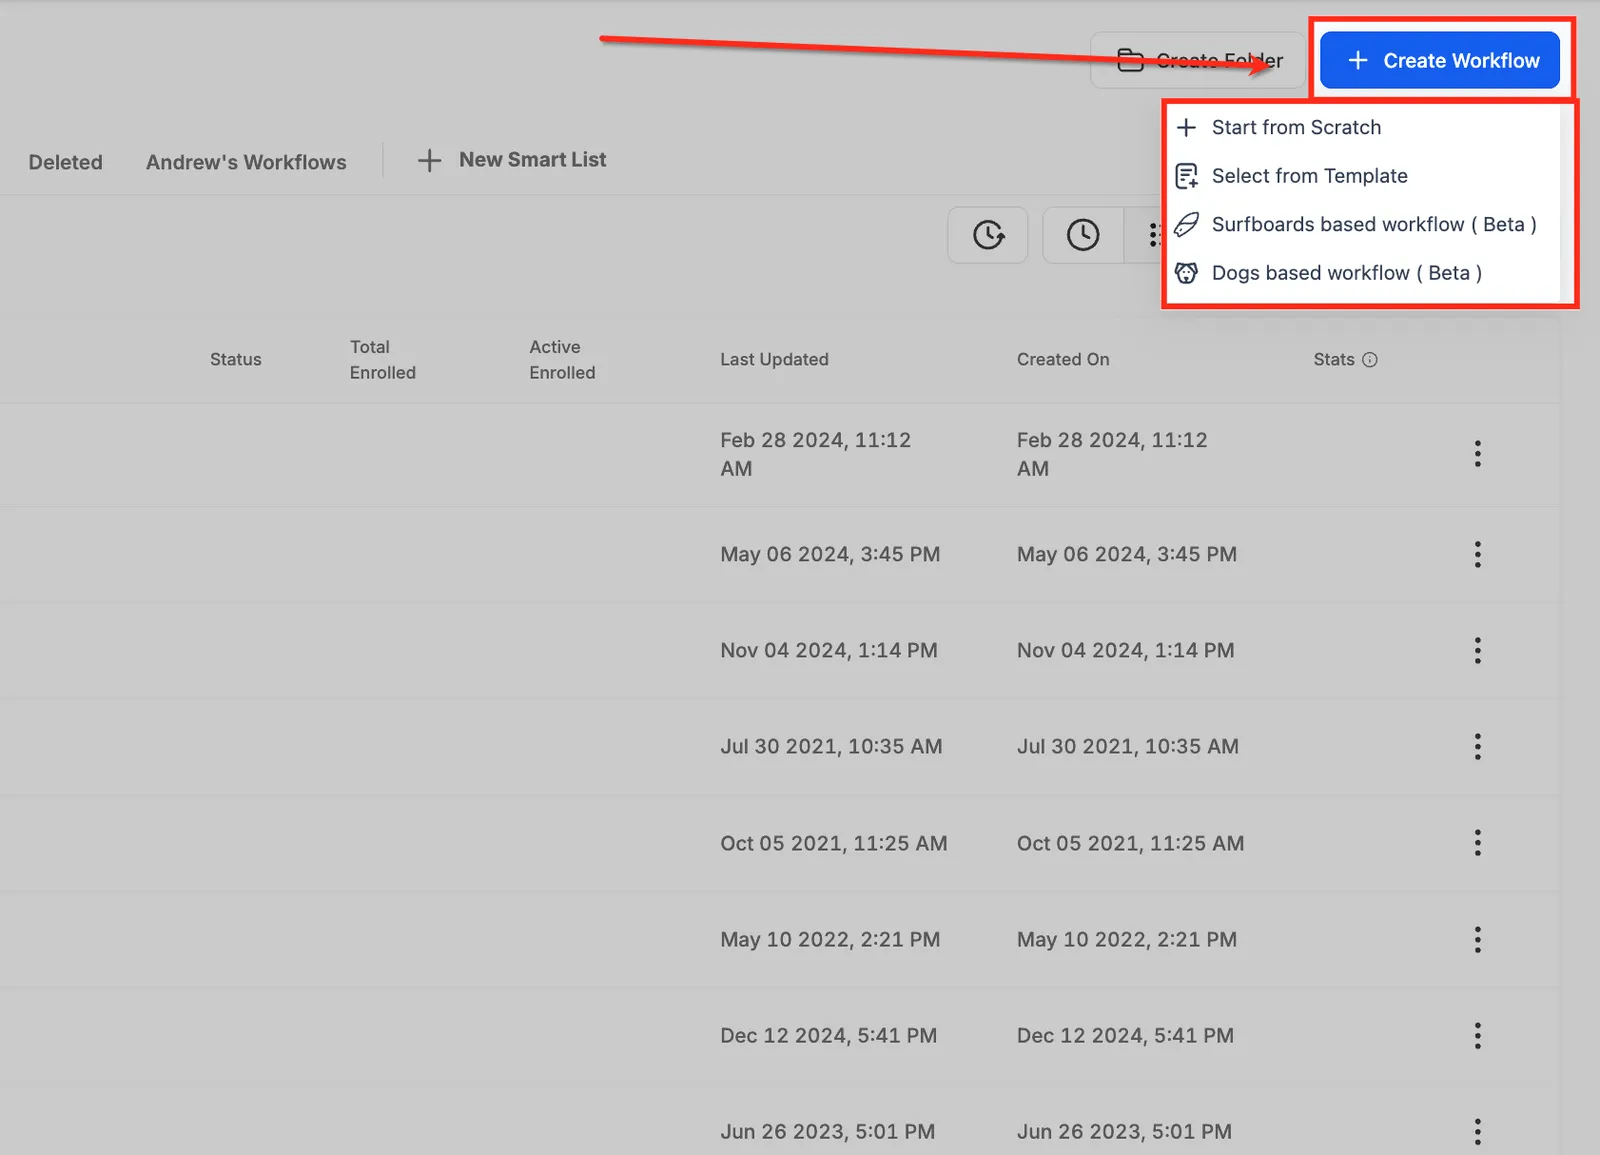
Task: Open row menu for Dec 12 2024 workflow
Action: 1477,1036
